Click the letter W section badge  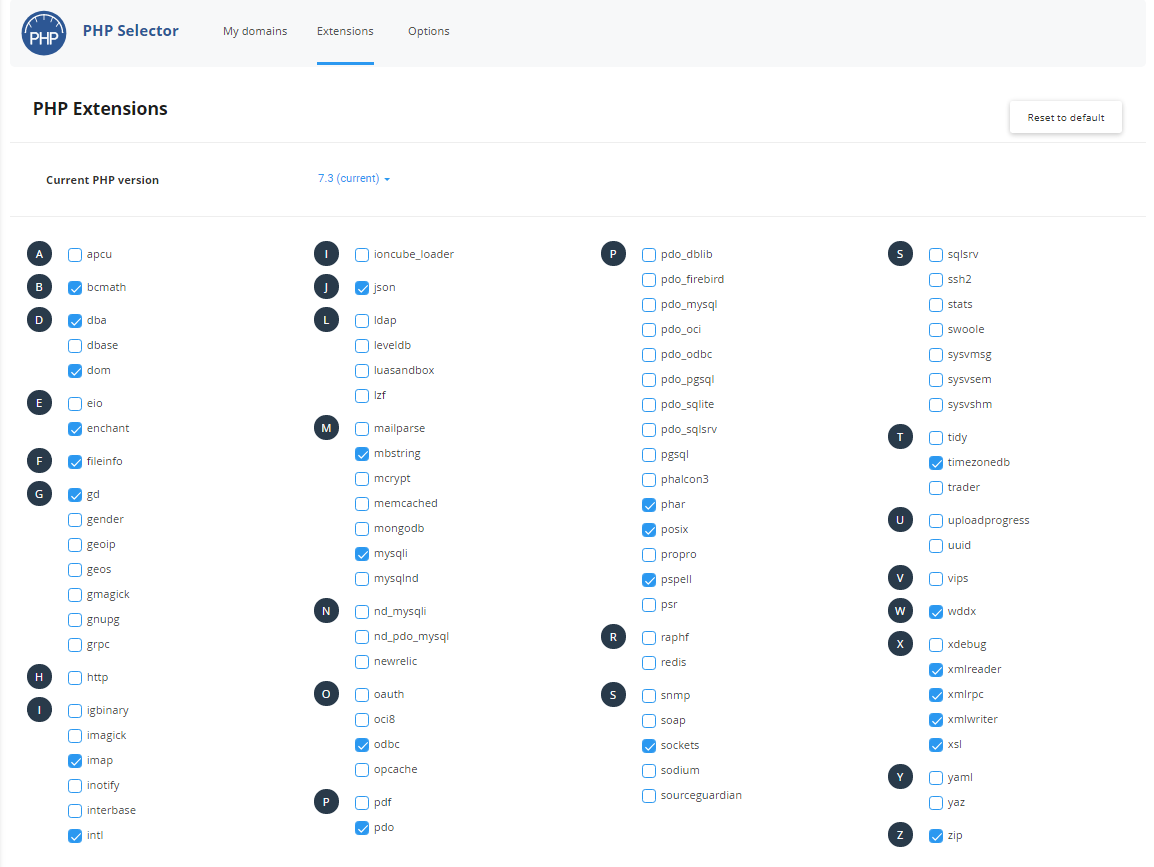tap(901, 611)
